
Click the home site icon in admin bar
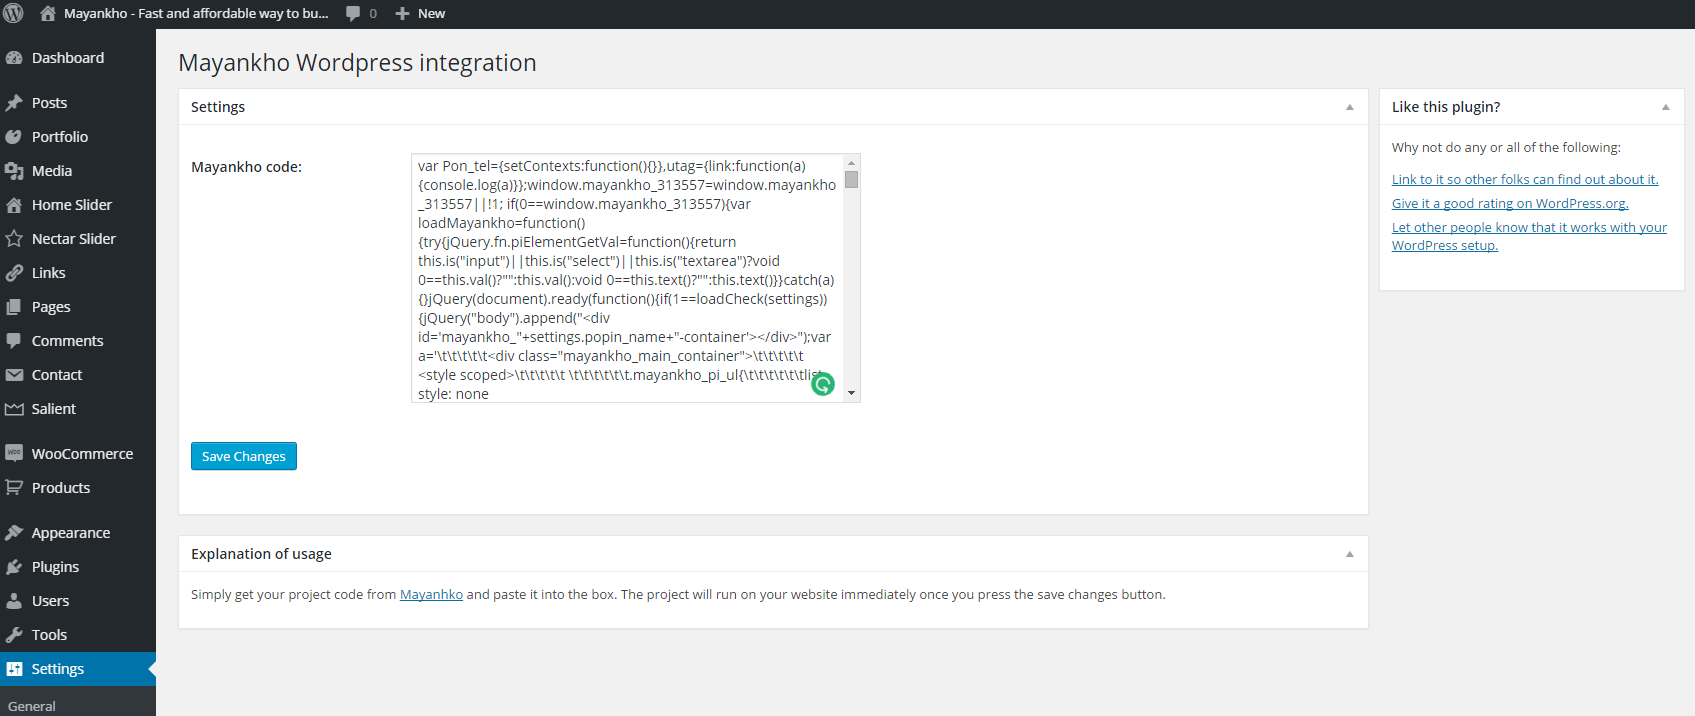click(x=47, y=13)
